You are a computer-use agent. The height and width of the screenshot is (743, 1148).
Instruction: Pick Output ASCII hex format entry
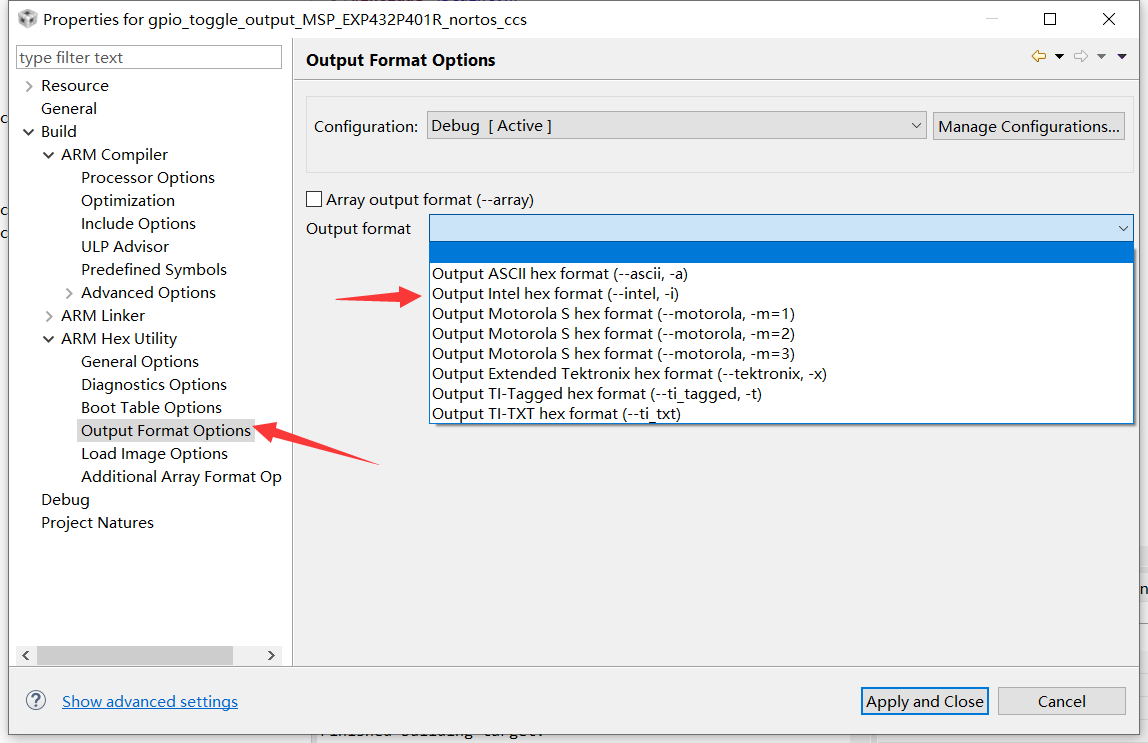tap(559, 274)
